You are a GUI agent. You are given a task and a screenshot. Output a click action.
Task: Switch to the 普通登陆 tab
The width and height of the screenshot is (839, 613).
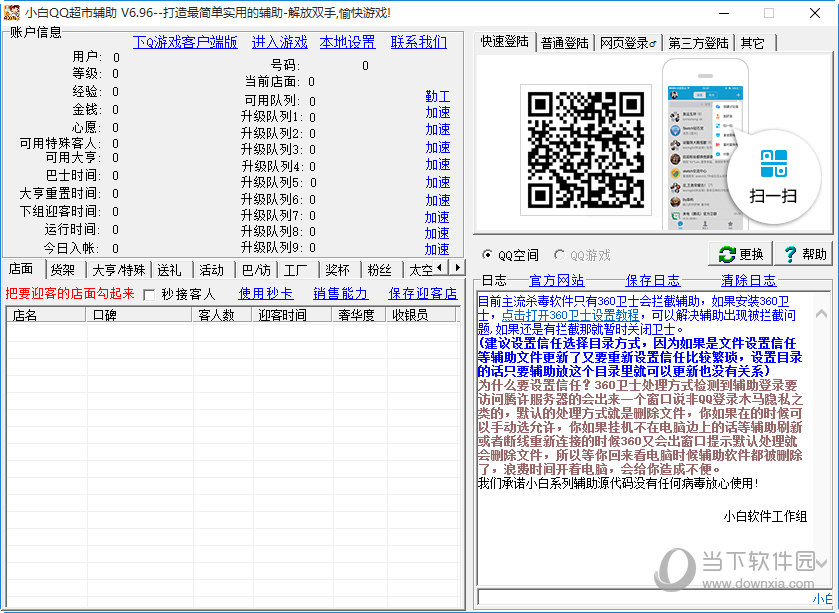(x=564, y=43)
